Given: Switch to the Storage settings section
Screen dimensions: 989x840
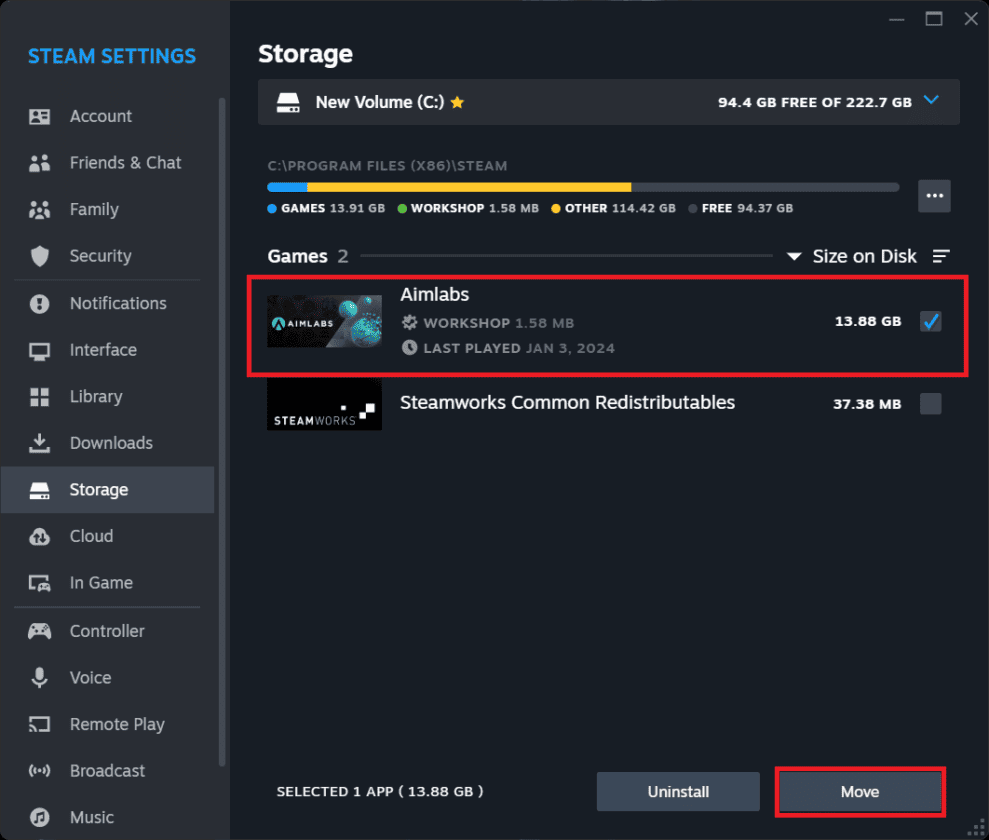Looking at the screenshot, I should pos(100,489).
